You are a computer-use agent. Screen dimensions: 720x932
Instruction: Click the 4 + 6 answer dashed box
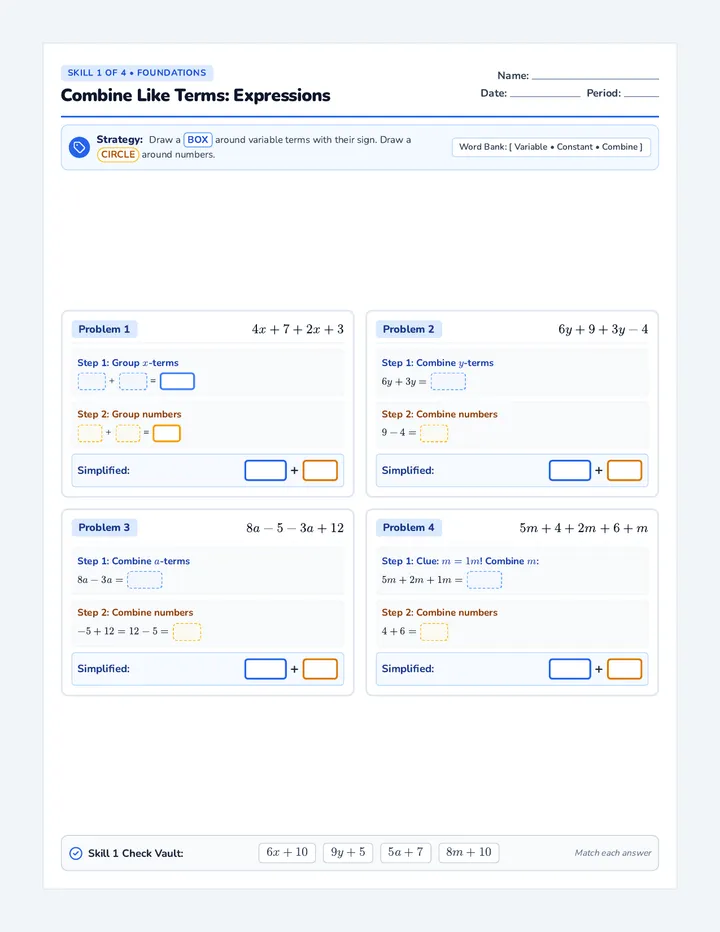[x=434, y=631]
